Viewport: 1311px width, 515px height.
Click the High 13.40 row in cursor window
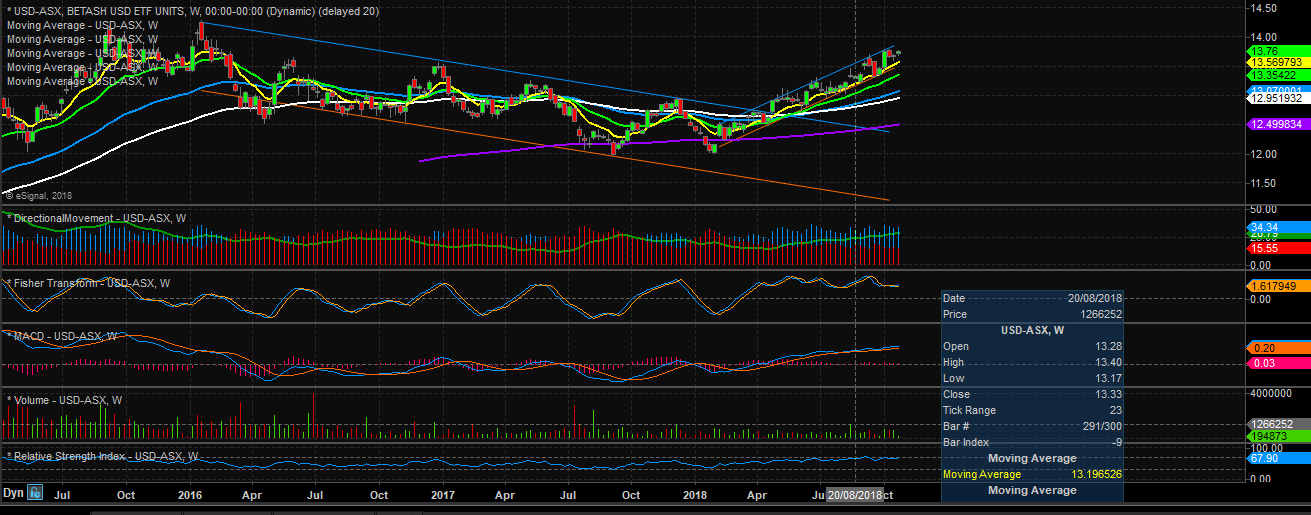pyautogui.click(x=1032, y=362)
